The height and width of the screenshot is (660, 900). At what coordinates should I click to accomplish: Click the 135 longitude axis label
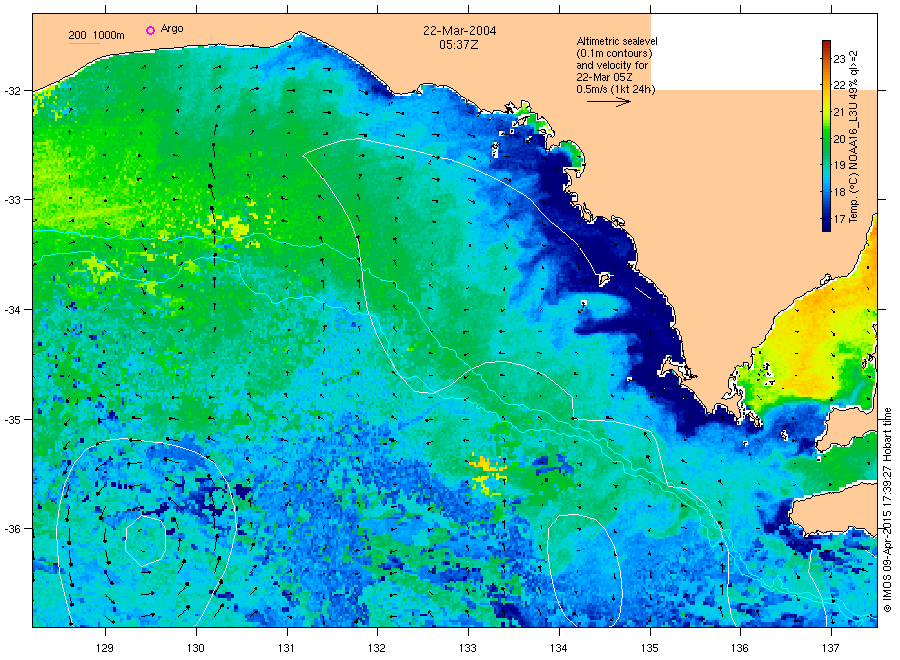tap(650, 648)
